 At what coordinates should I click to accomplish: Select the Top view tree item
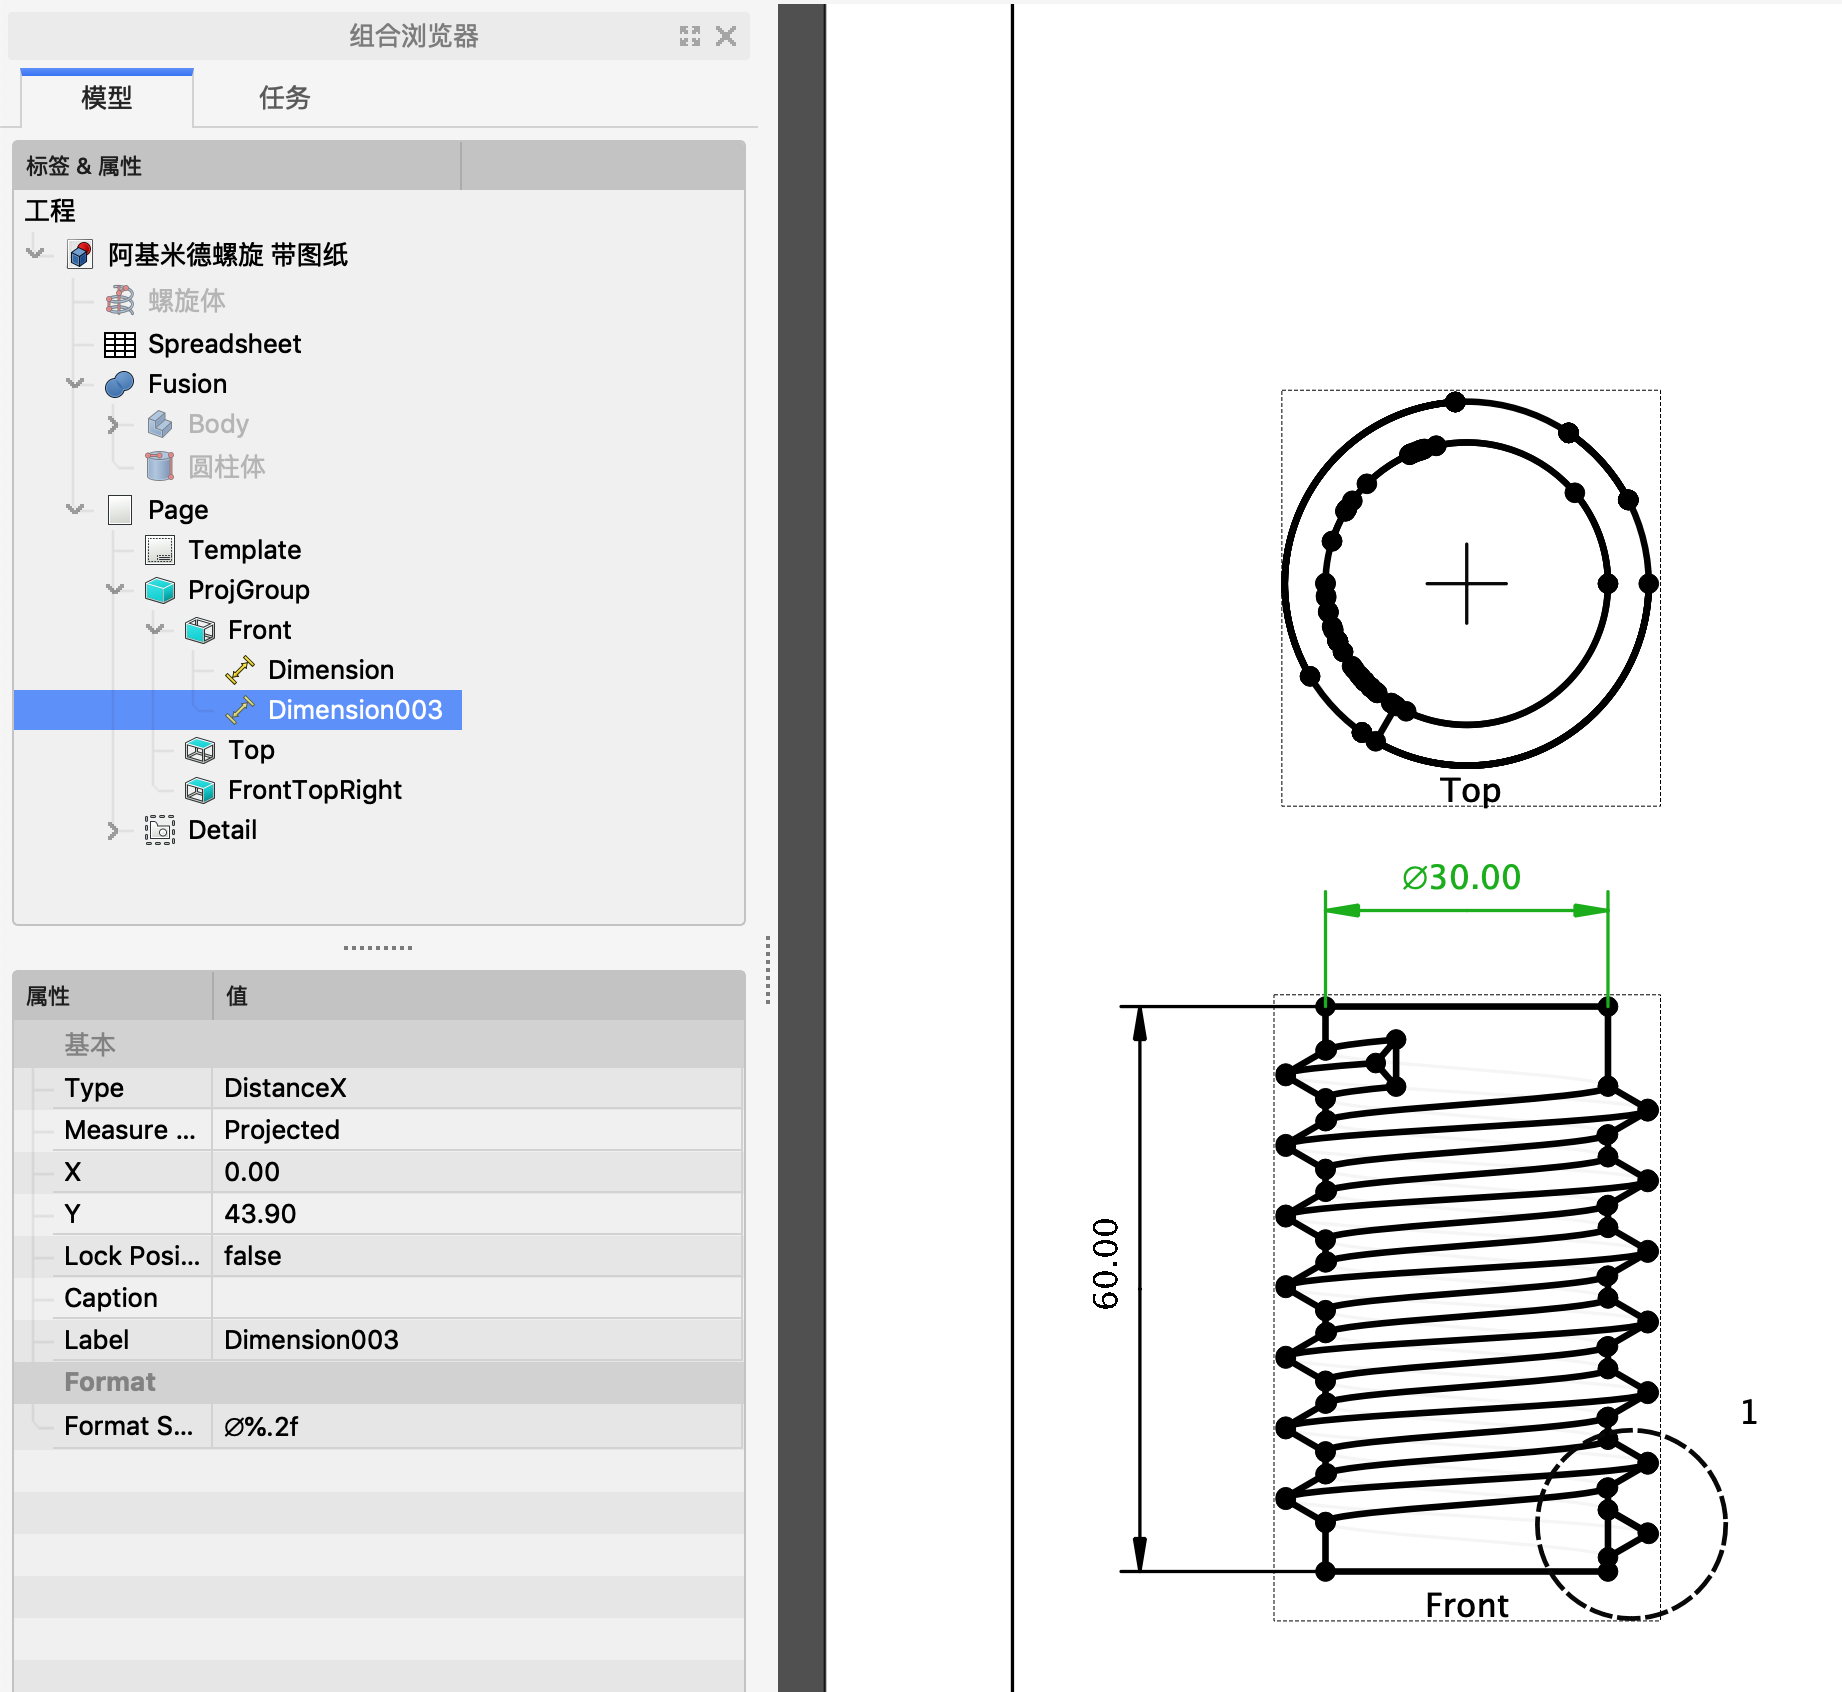(x=251, y=750)
